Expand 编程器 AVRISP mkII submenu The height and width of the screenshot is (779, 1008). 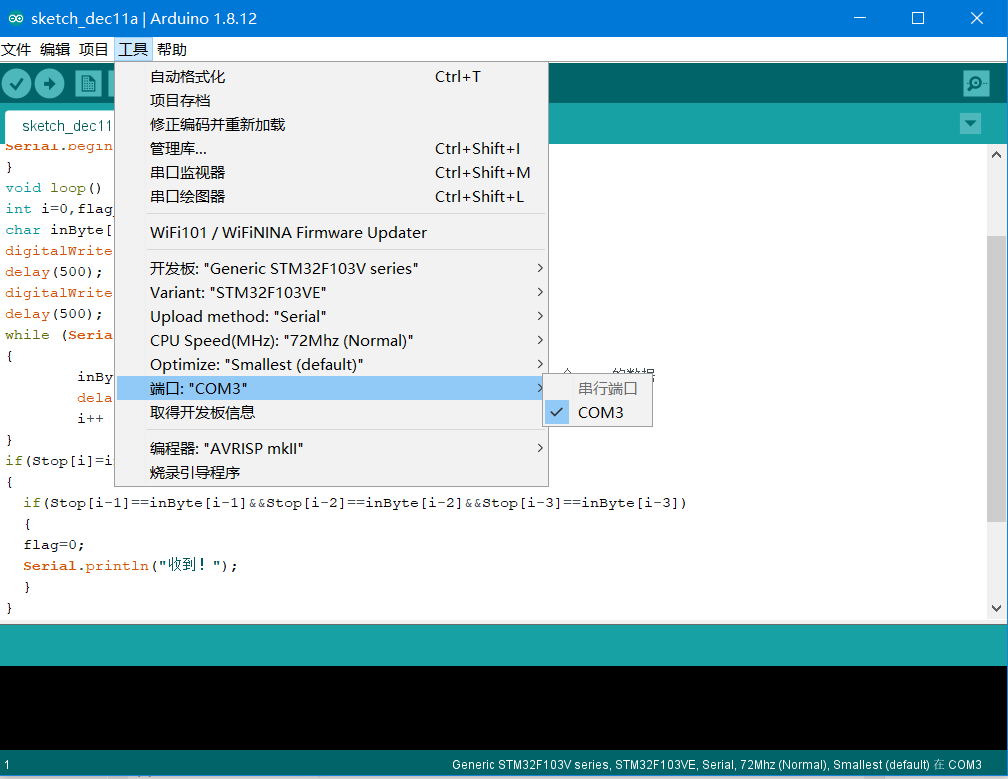pos(331,449)
